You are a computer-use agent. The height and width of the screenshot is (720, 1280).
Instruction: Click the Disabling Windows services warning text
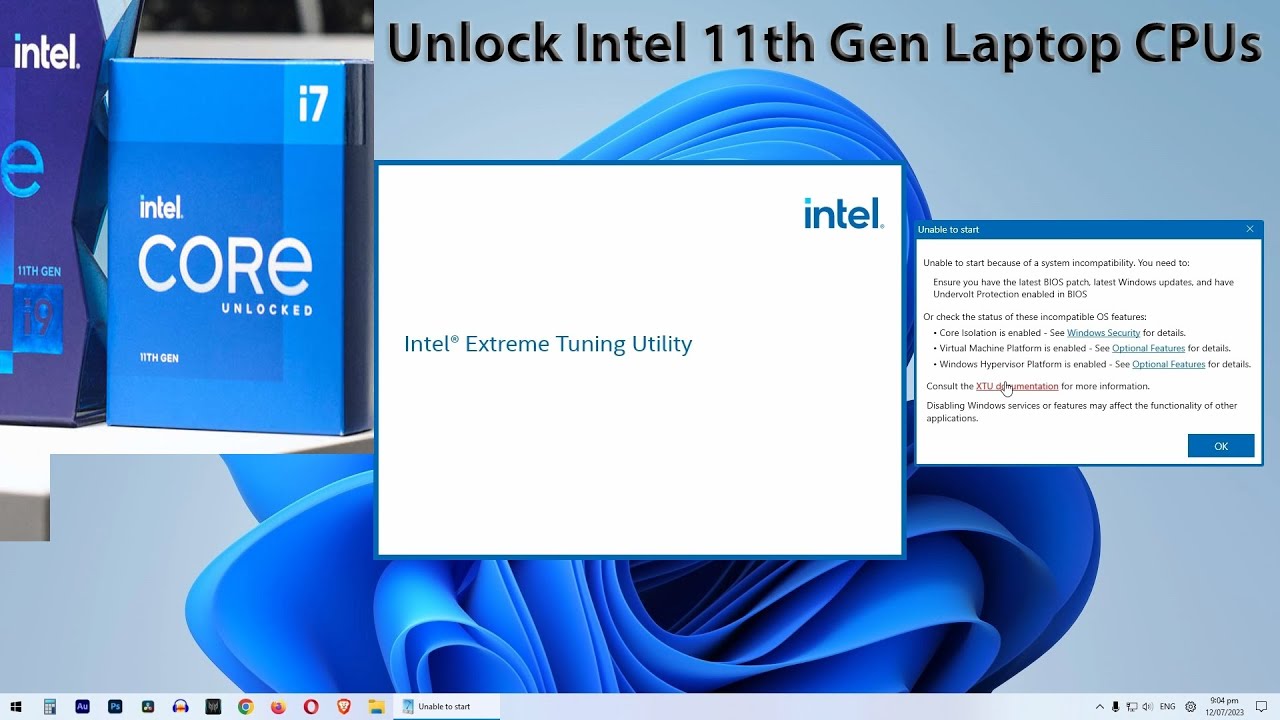click(x=1081, y=412)
